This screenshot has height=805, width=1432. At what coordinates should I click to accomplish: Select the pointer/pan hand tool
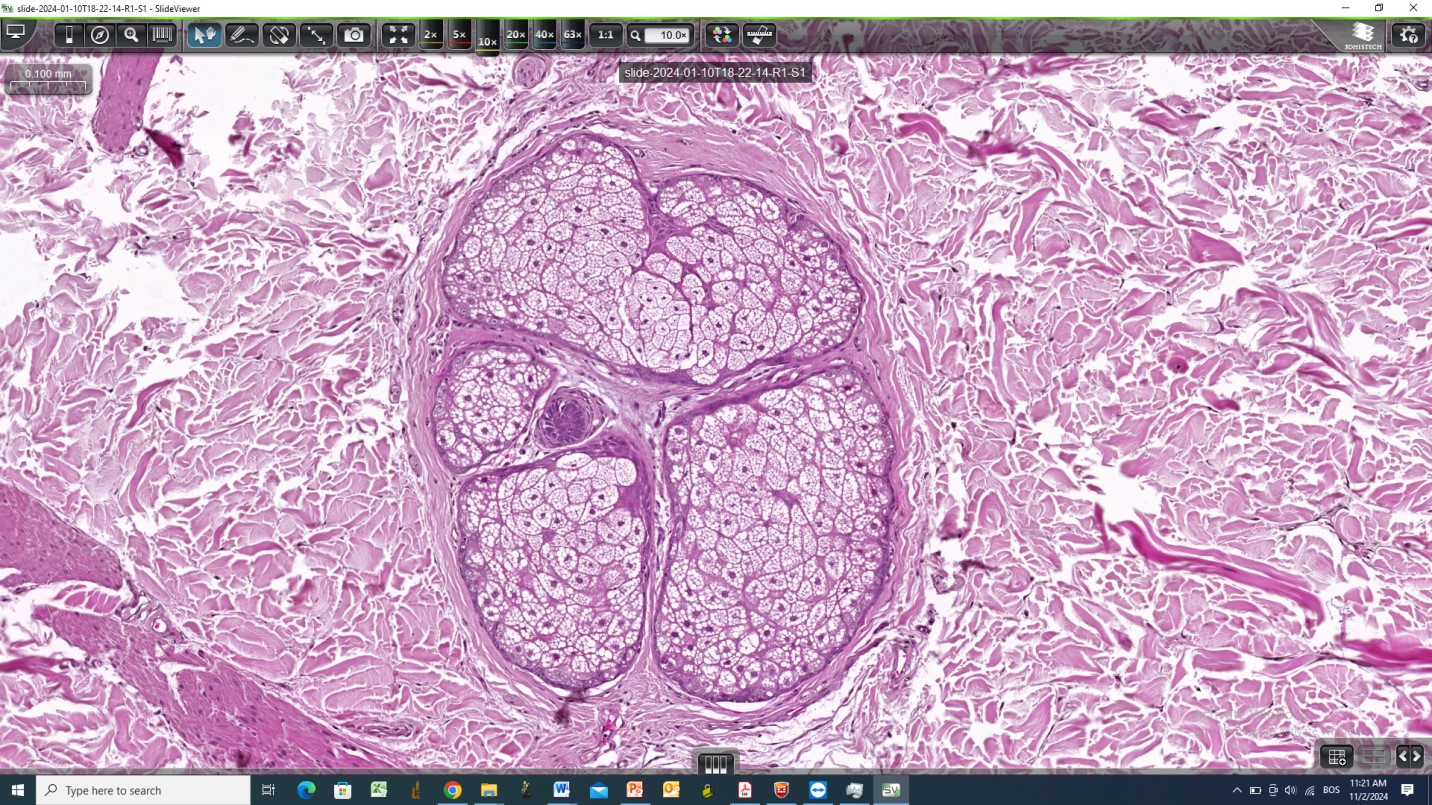[x=204, y=35]
